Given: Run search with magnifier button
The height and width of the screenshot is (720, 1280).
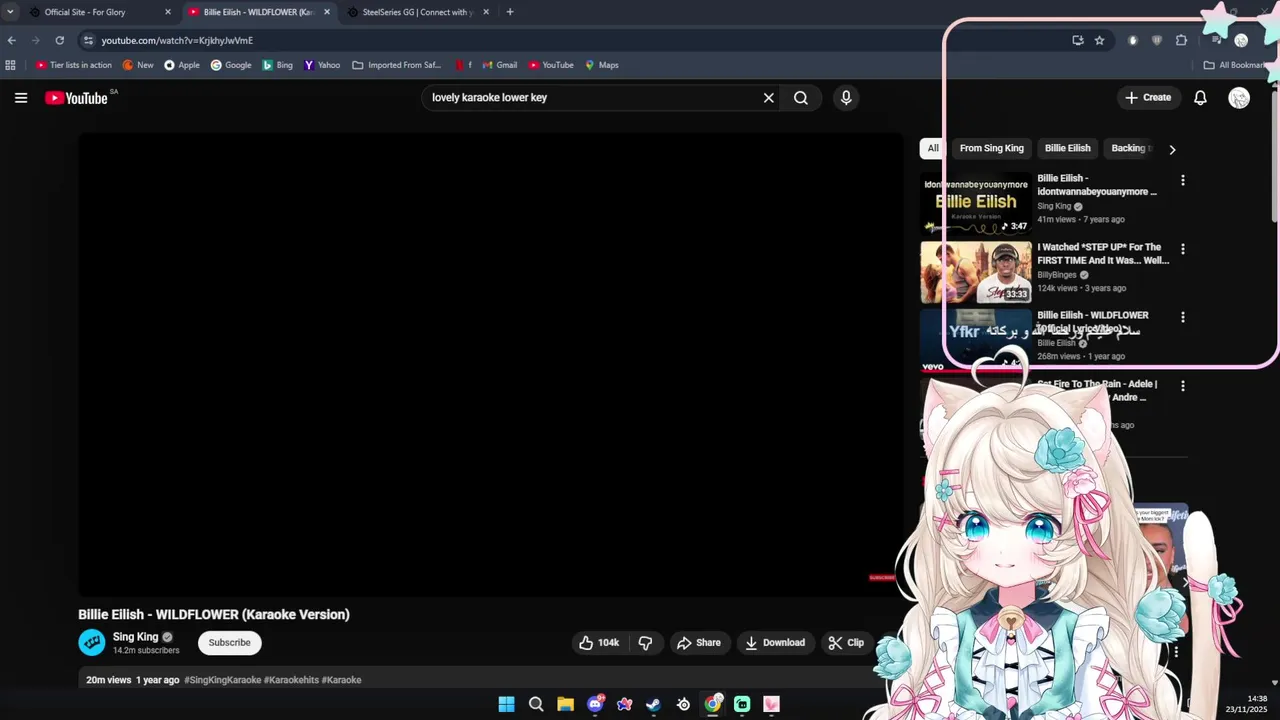Looking at the screenshot, I should click(x=801, y=98).
